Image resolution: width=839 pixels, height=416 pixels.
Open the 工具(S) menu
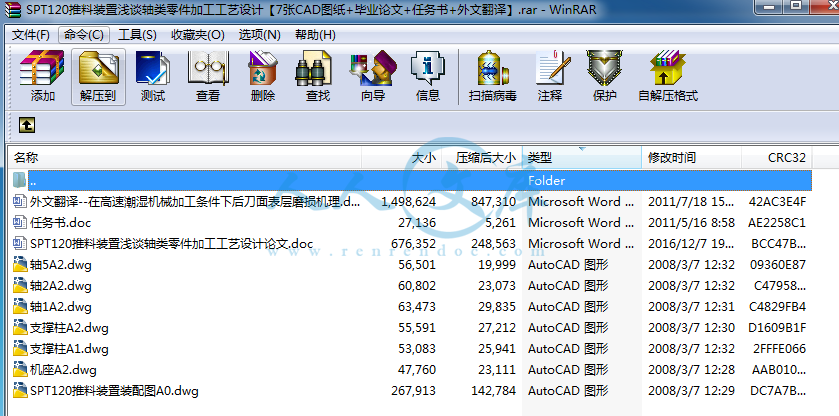click(x=137, y=35)
